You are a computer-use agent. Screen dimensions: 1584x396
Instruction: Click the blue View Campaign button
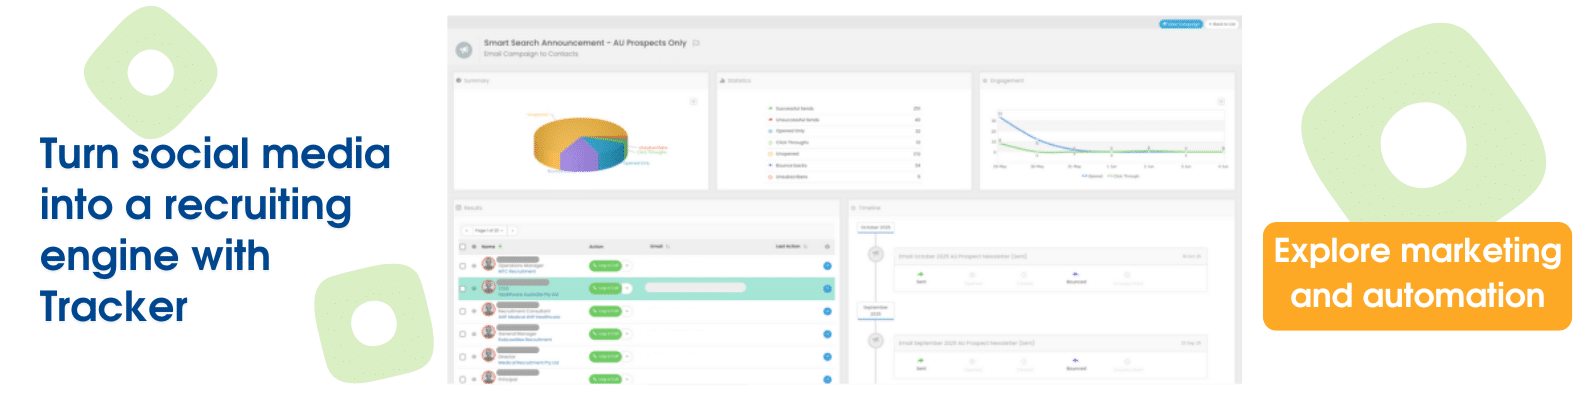[x=1181, y=24]
